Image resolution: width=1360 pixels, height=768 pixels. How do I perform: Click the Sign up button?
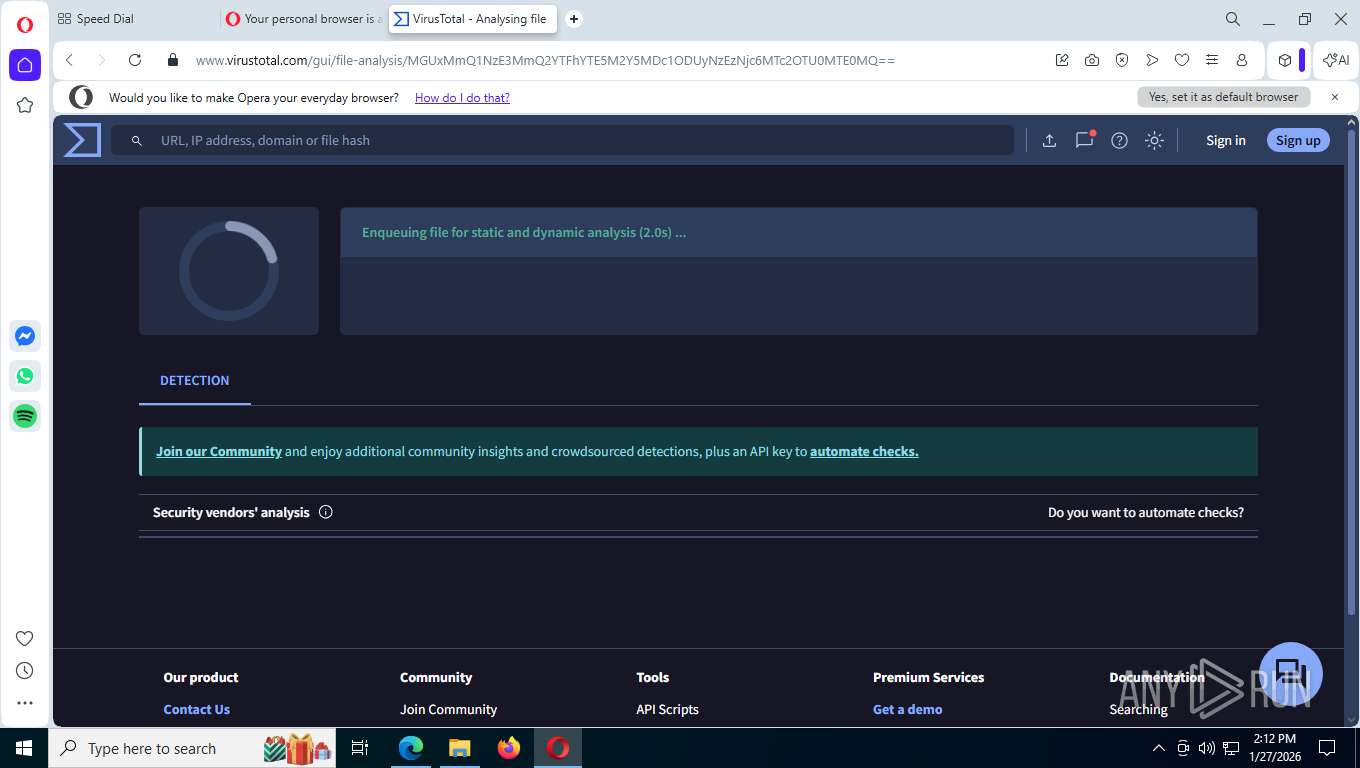1298,141
